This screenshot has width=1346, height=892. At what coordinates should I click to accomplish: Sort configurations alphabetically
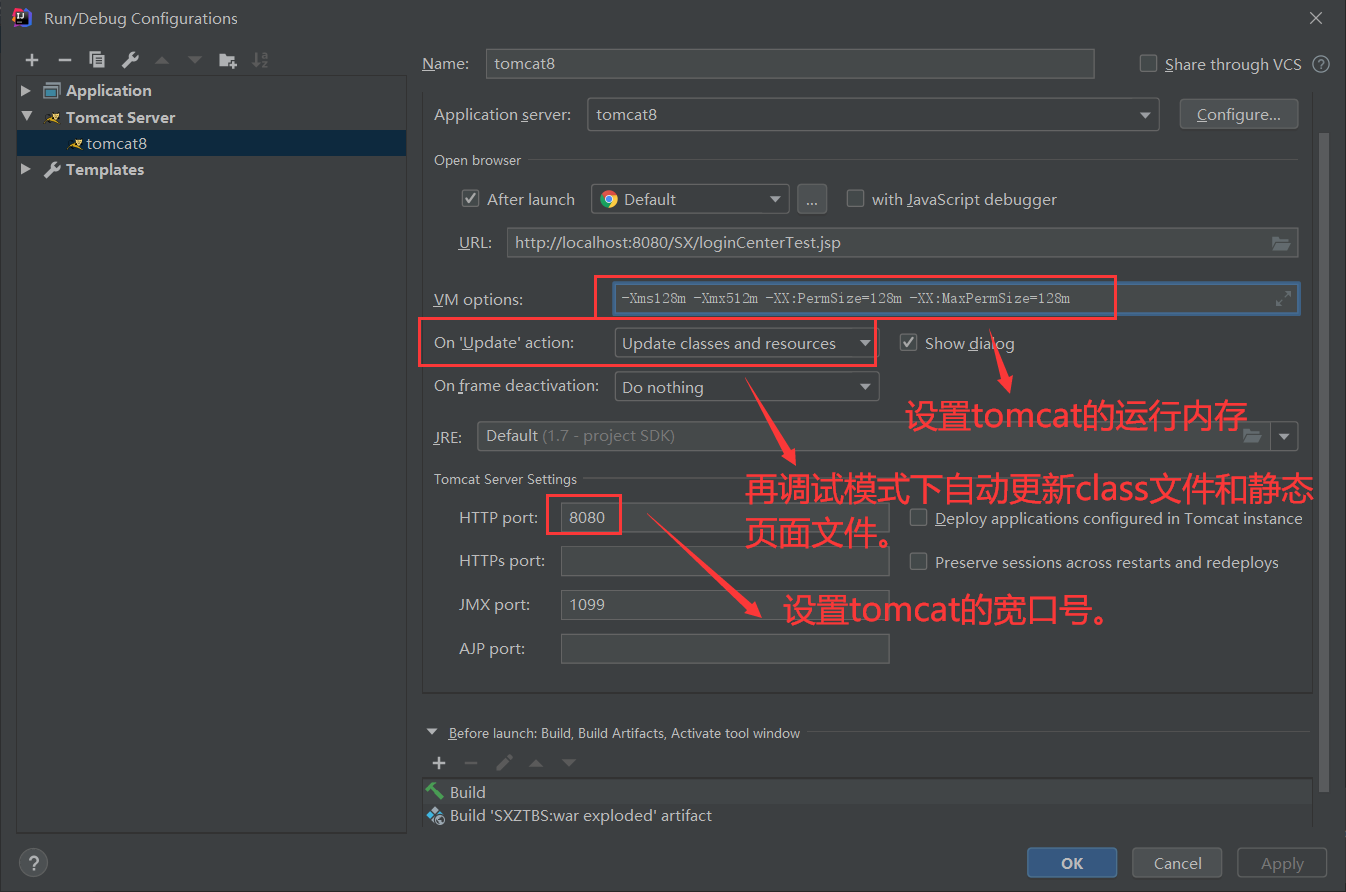point(260,60)
